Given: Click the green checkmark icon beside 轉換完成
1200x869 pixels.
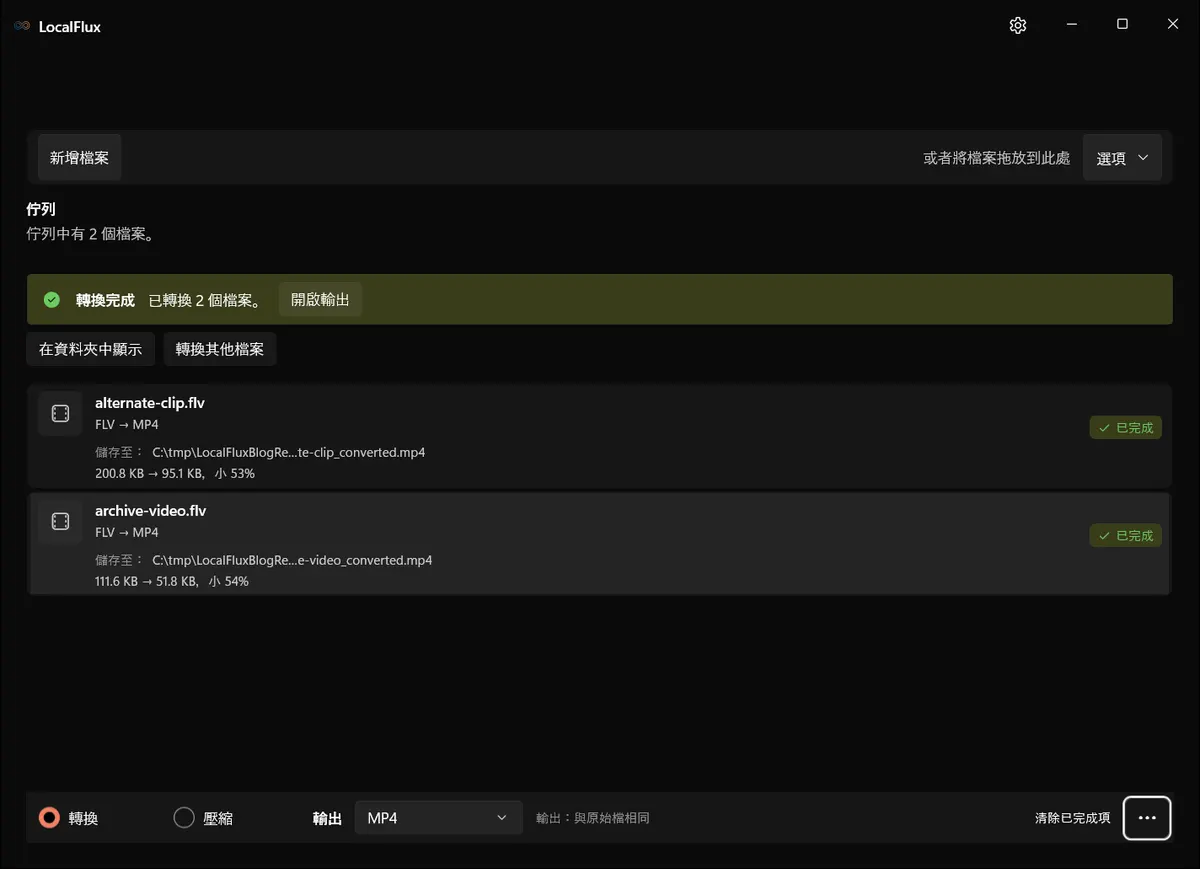Looking at the screenshot, I should [52, 300].
